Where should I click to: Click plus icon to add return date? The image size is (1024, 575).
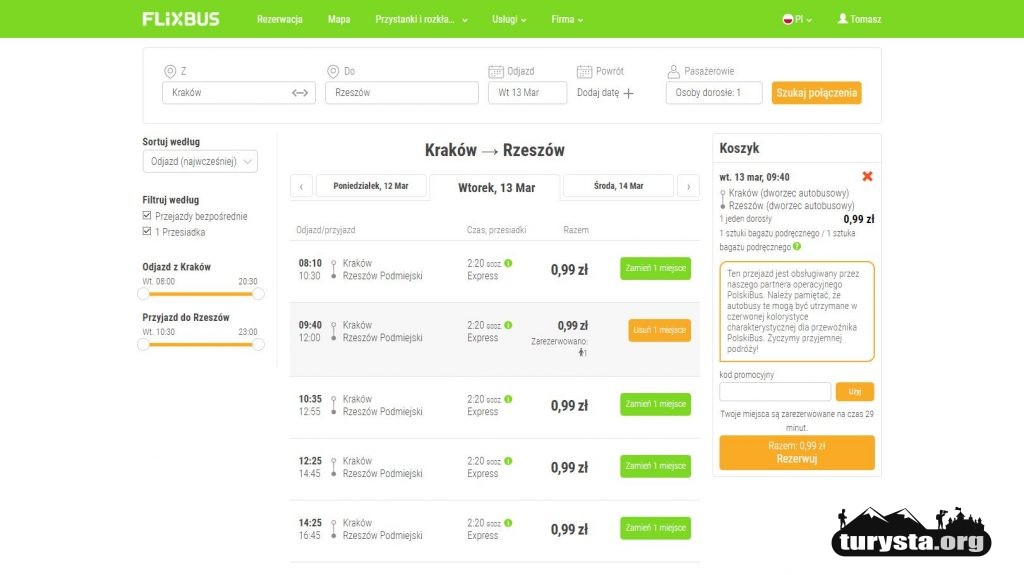[x=628, y=93]
